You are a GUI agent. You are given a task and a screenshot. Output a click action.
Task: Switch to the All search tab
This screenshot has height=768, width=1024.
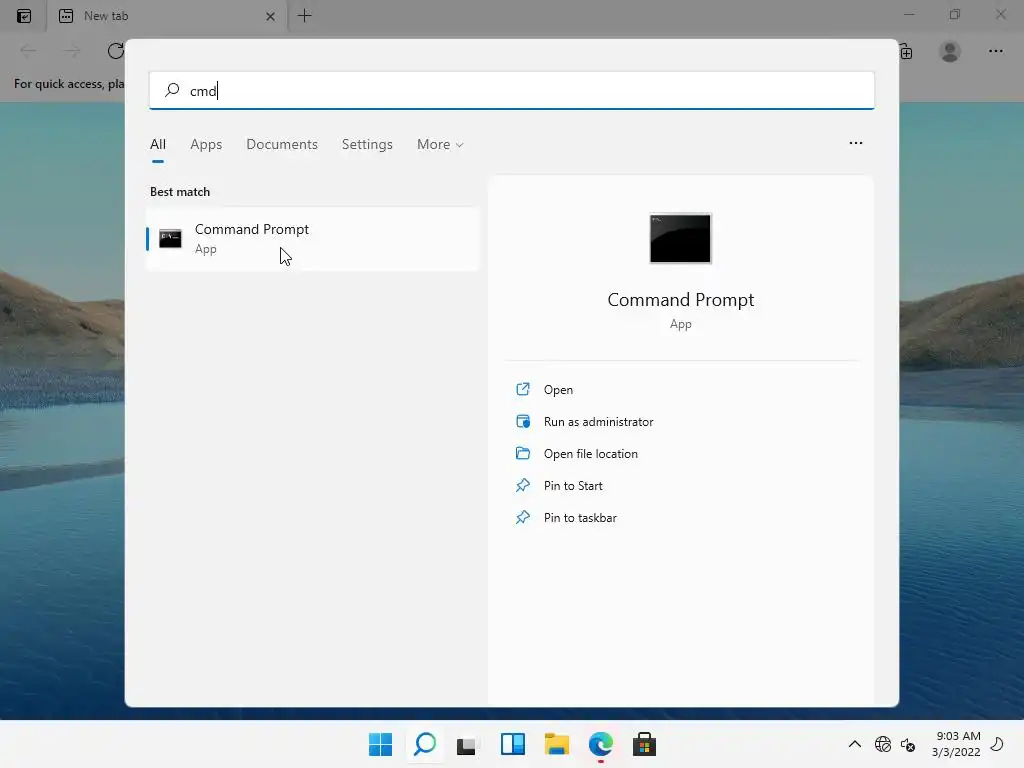[x=158, y=144]
